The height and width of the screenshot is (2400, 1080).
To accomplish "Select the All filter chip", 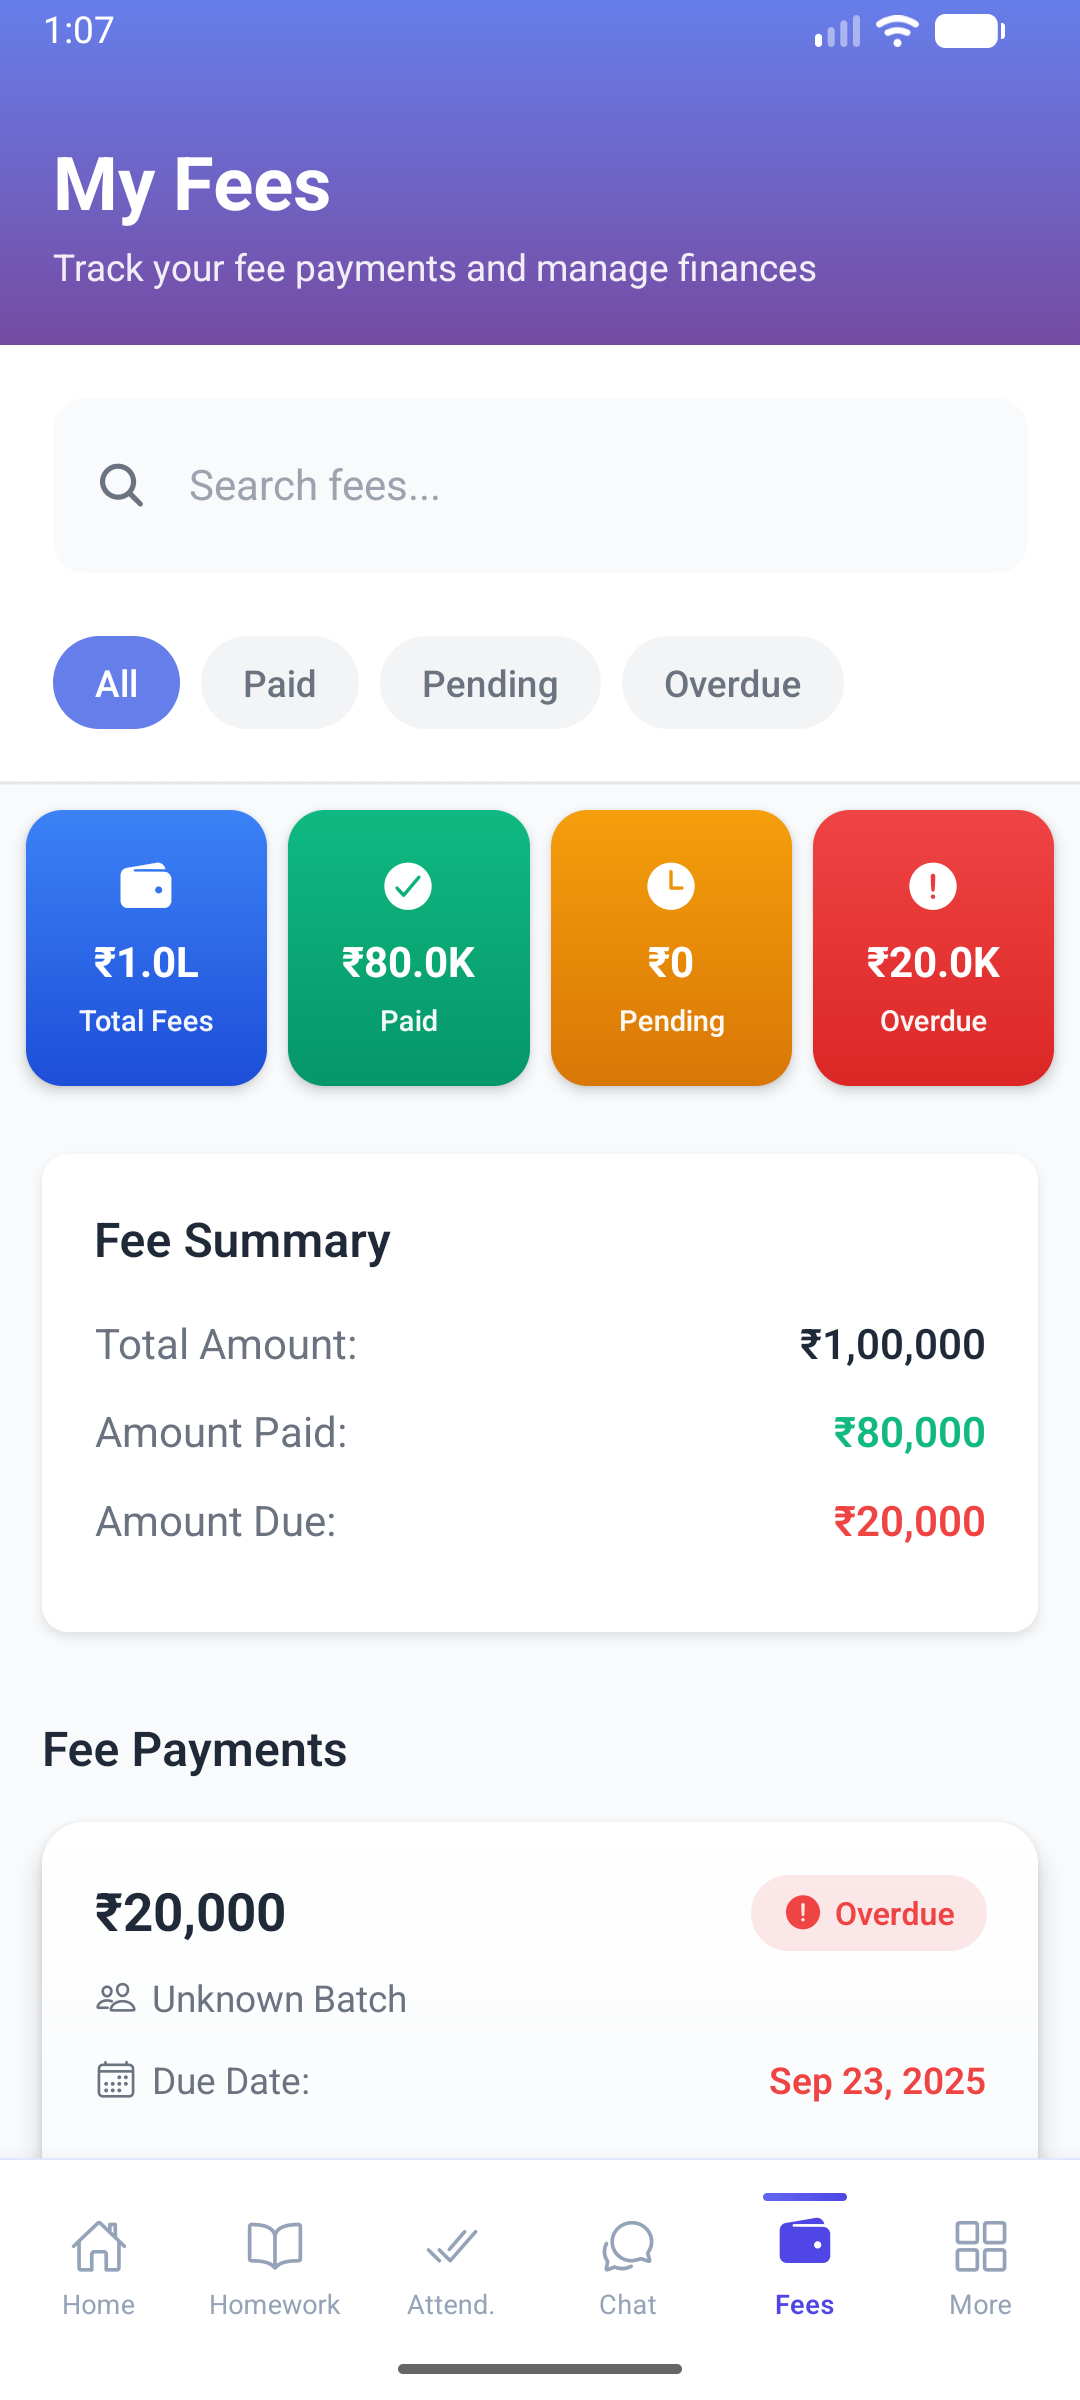I will [116, 682].
